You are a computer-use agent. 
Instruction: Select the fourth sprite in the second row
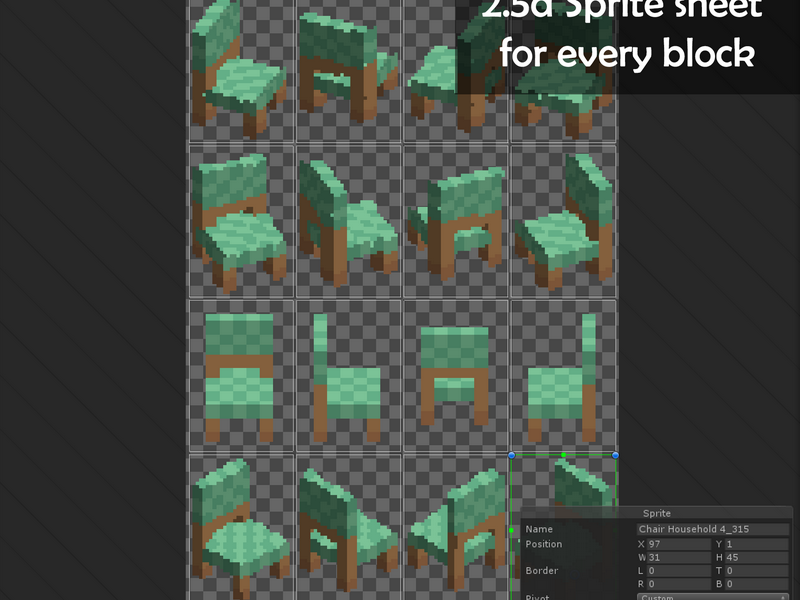click(x=563, y=221)
